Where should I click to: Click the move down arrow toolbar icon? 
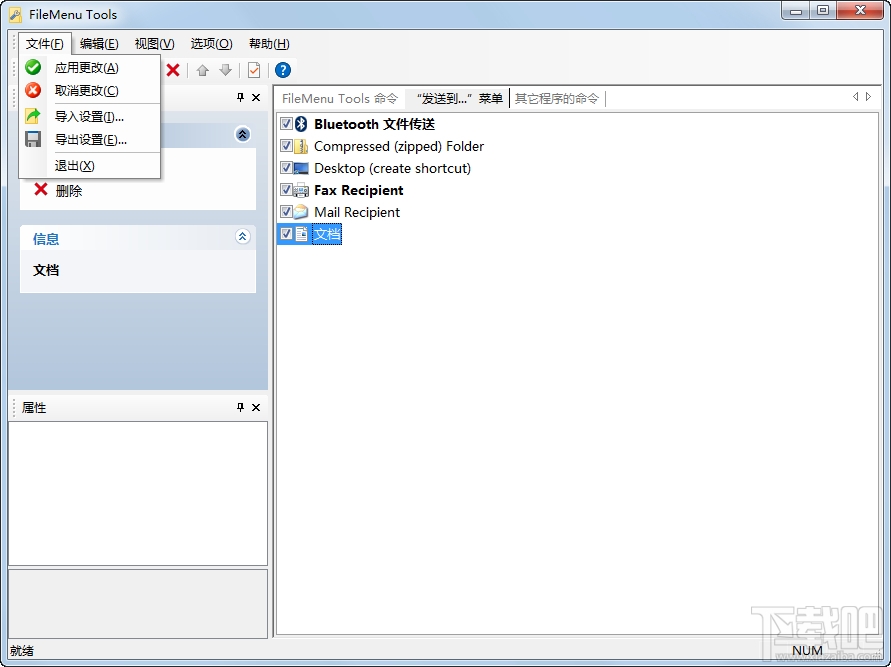click(226, 70)
